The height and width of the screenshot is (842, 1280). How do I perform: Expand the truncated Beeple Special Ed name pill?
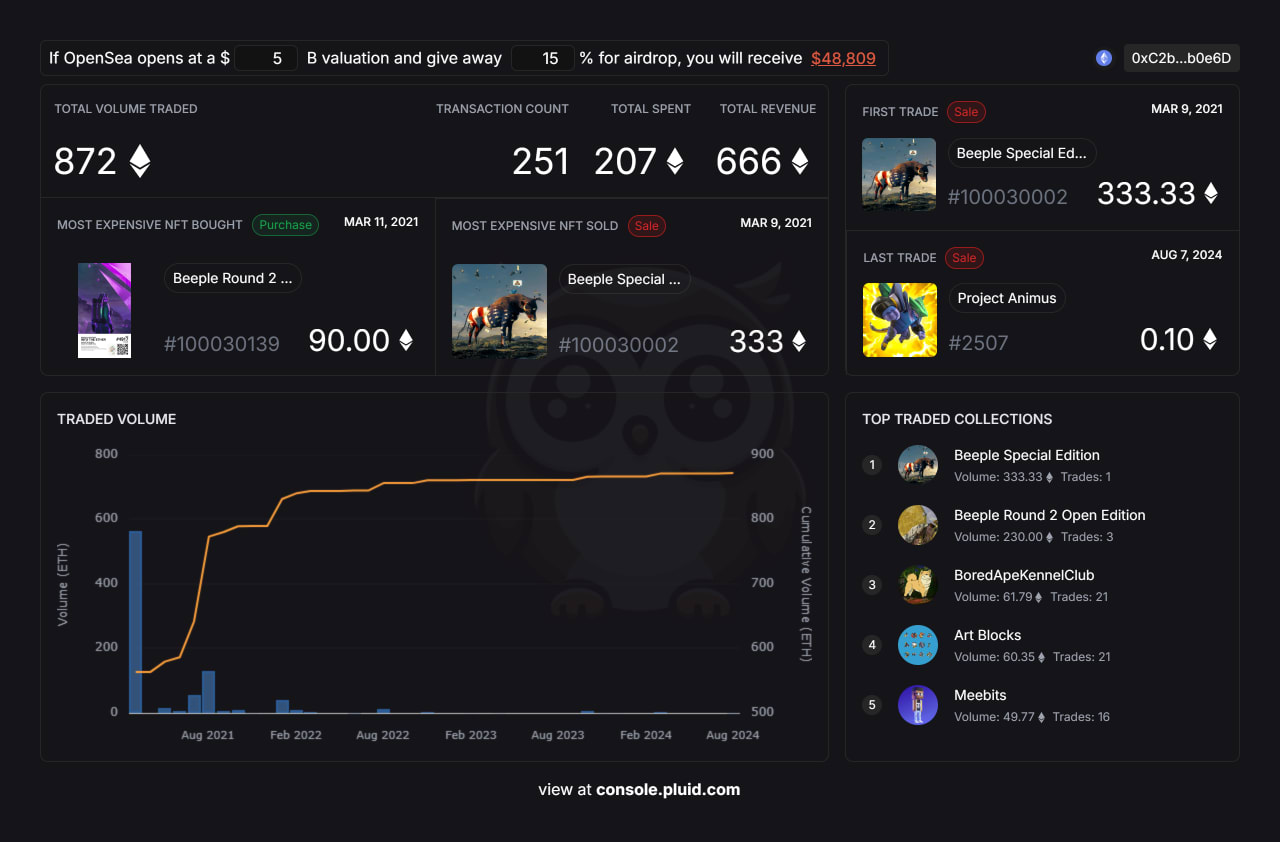pyautogui.click(x=1021, y=152)
